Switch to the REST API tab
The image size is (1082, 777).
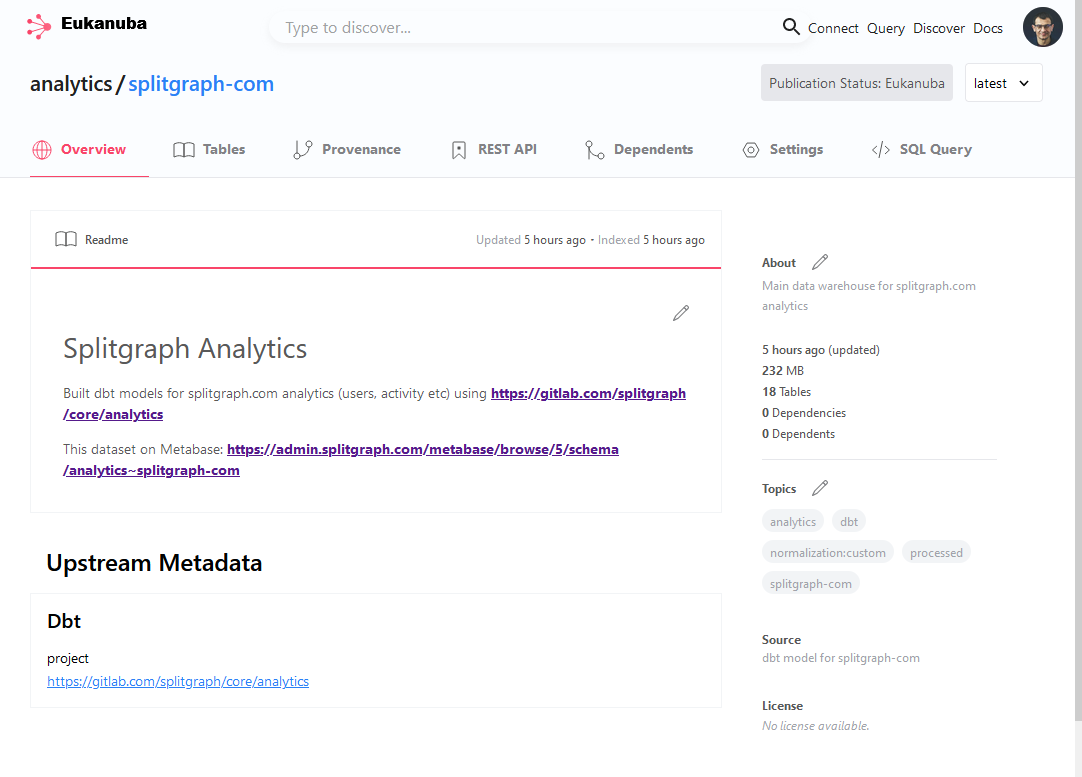coord(494,150)
